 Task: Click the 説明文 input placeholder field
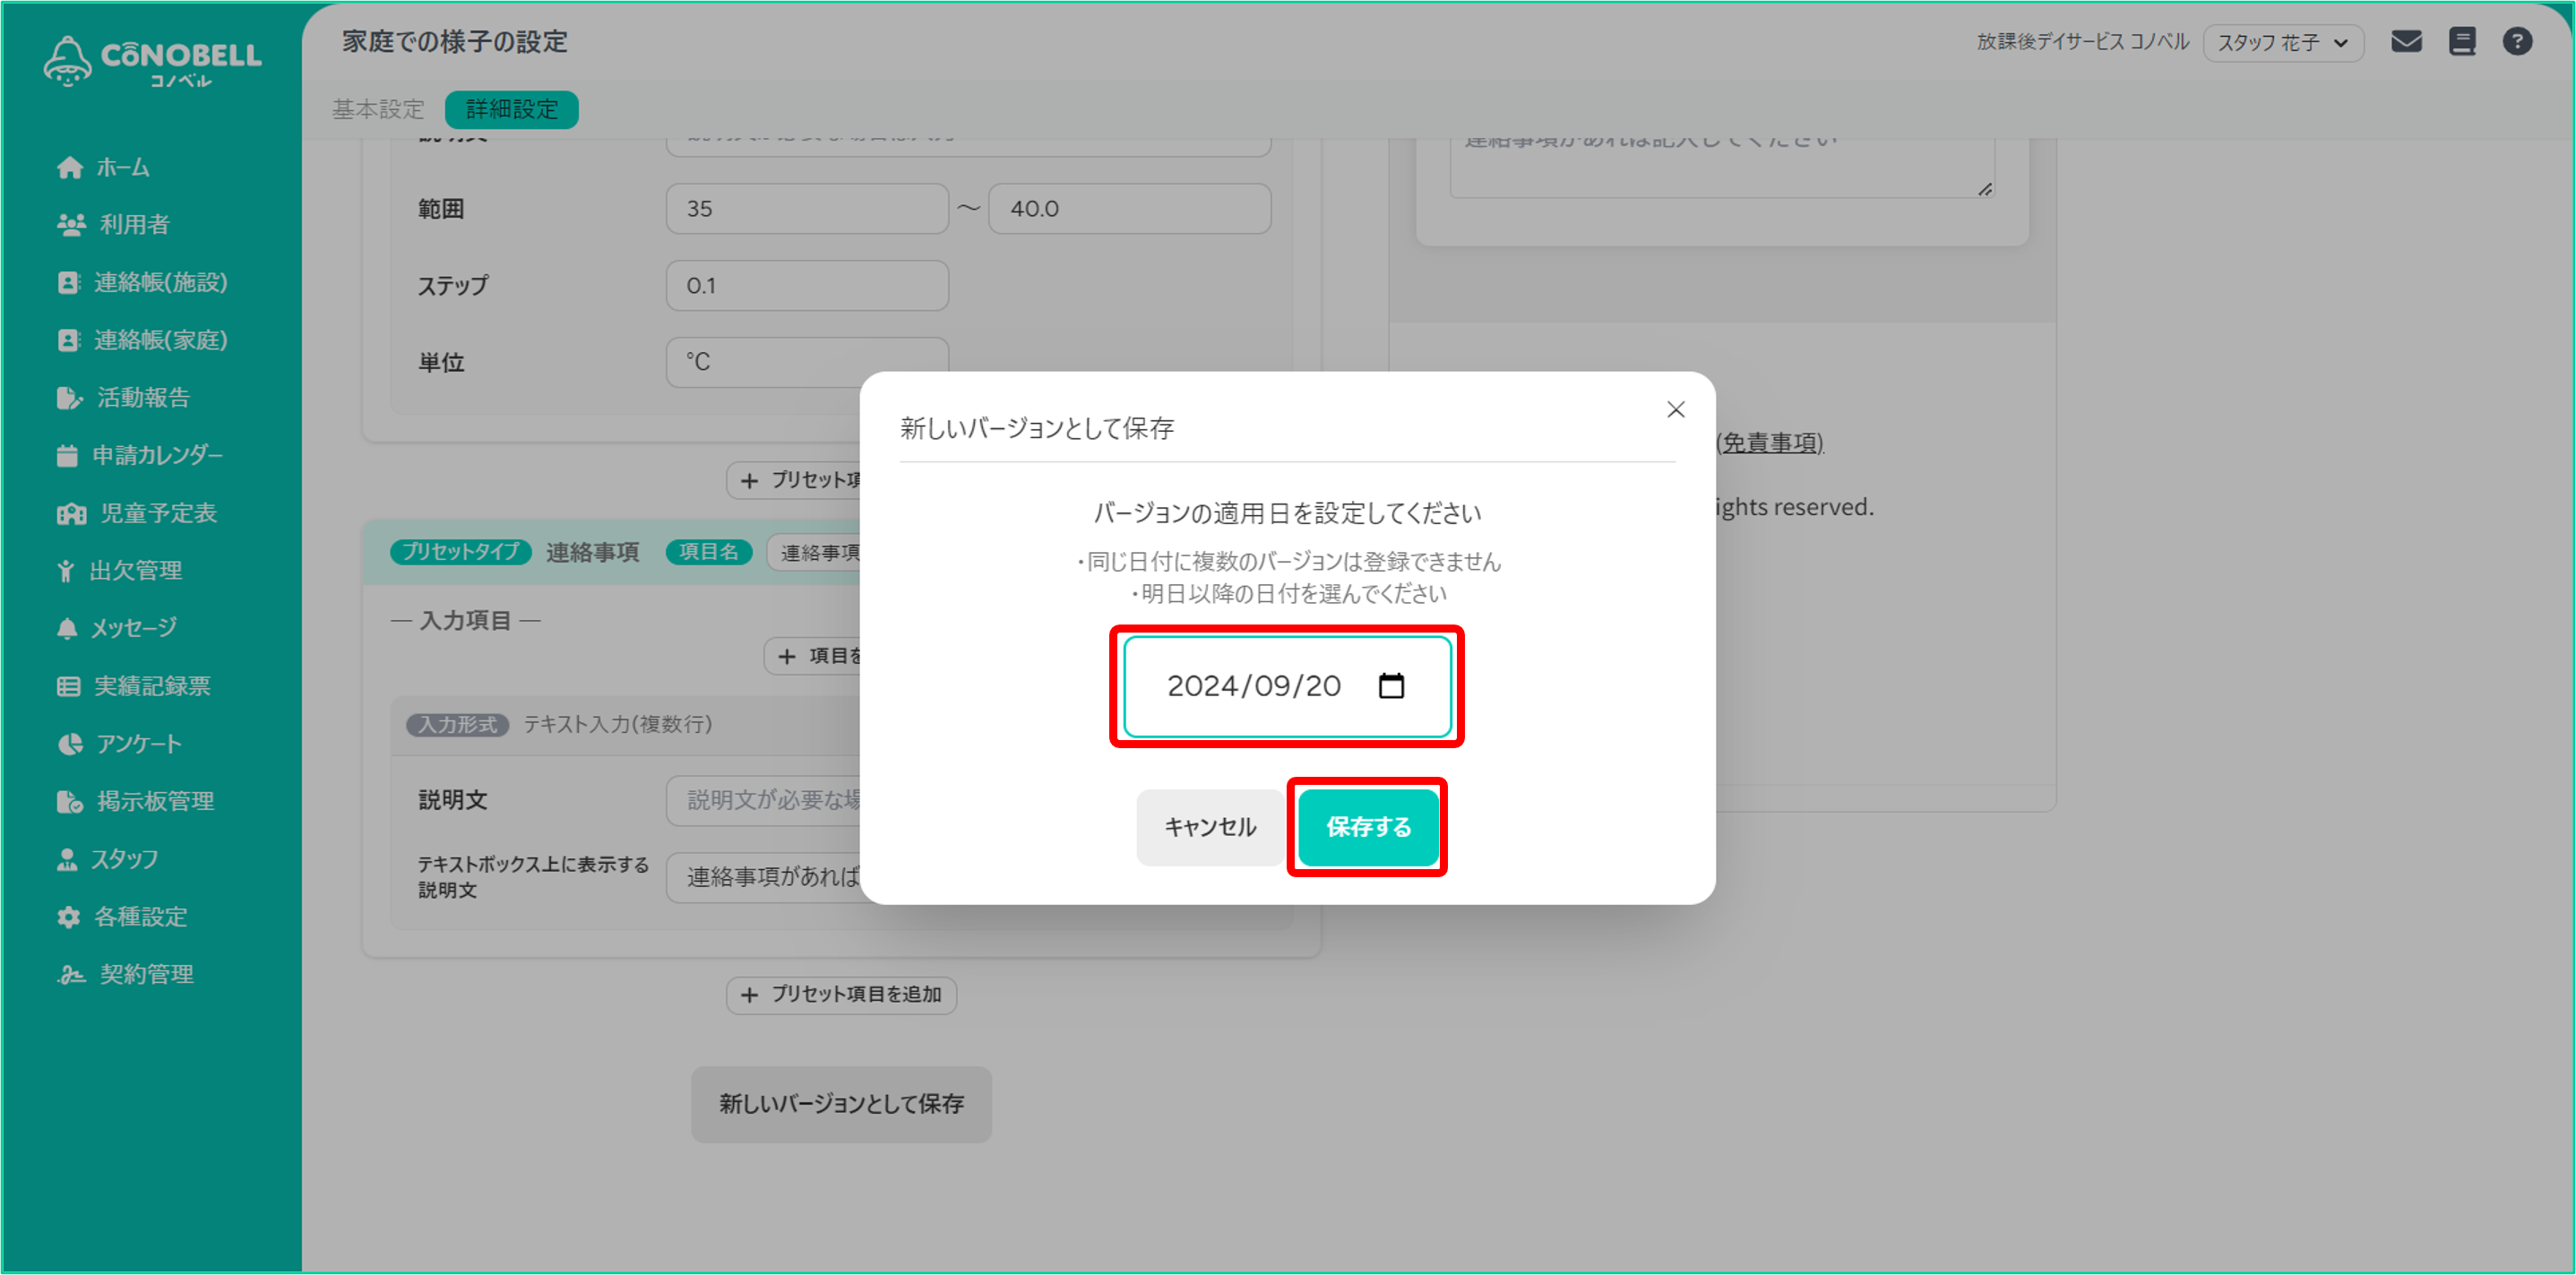764,800
